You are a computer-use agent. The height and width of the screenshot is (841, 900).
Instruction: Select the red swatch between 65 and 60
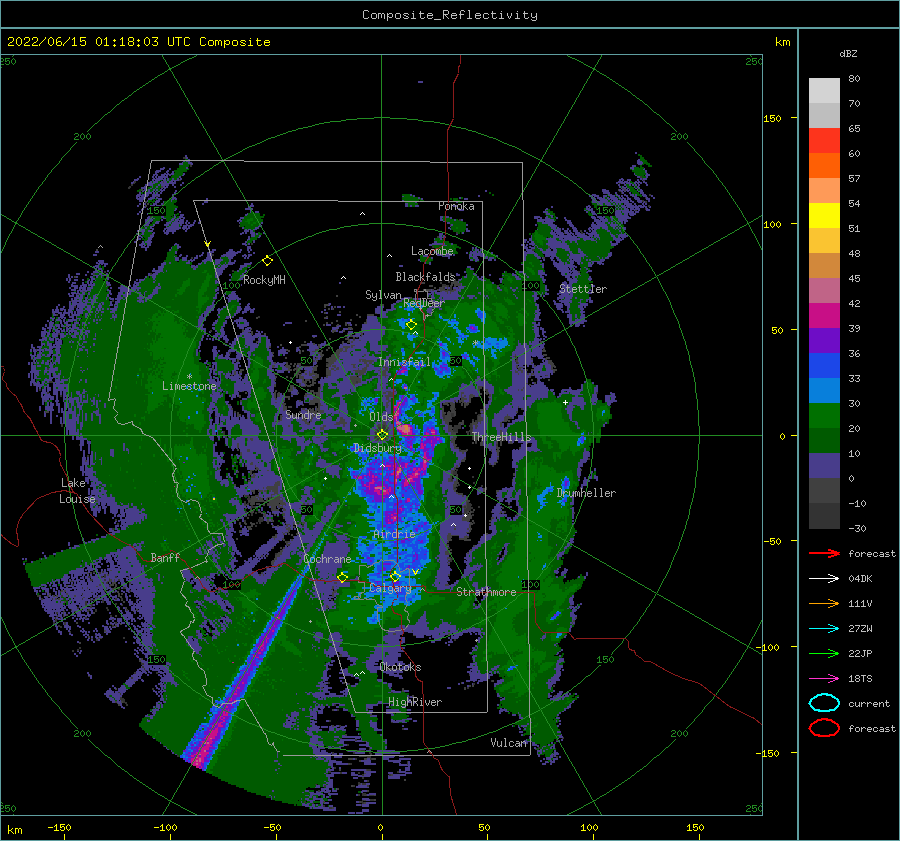point(824,141)
